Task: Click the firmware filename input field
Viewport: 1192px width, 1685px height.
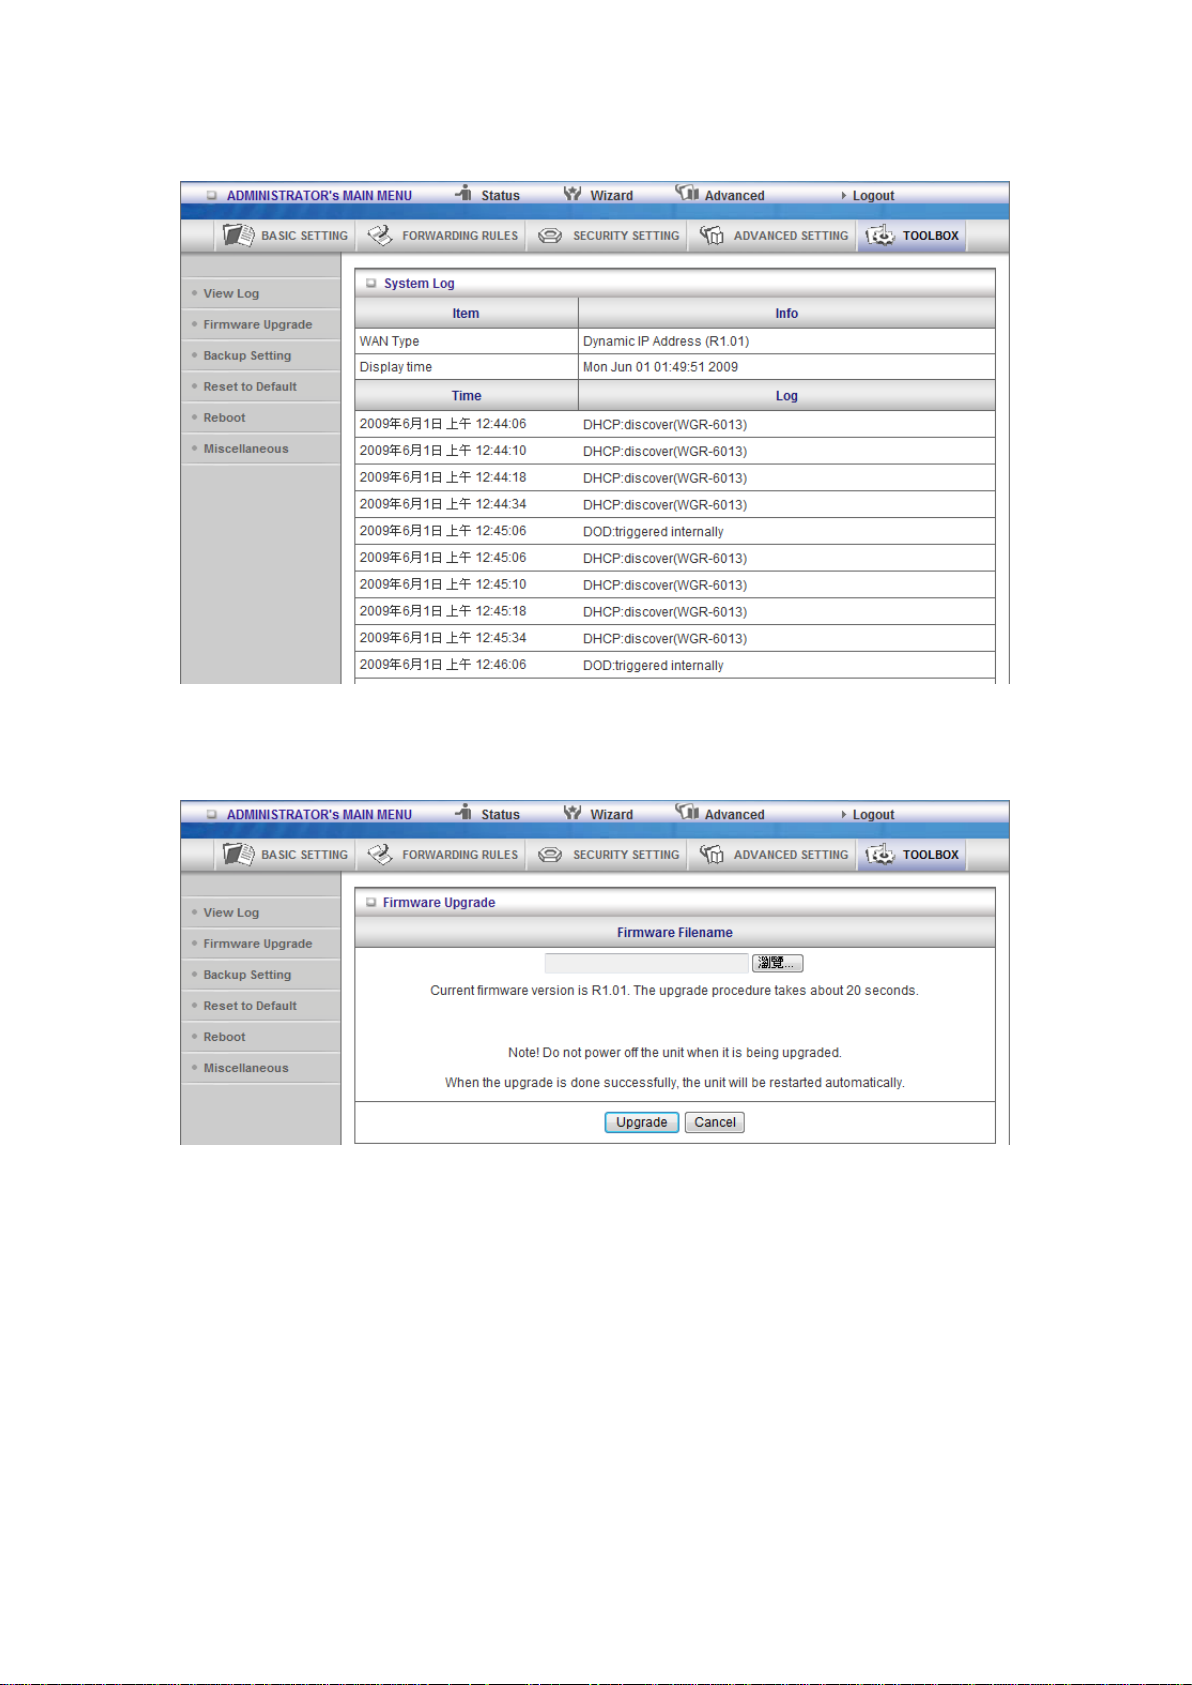Action: pos(646,963)
